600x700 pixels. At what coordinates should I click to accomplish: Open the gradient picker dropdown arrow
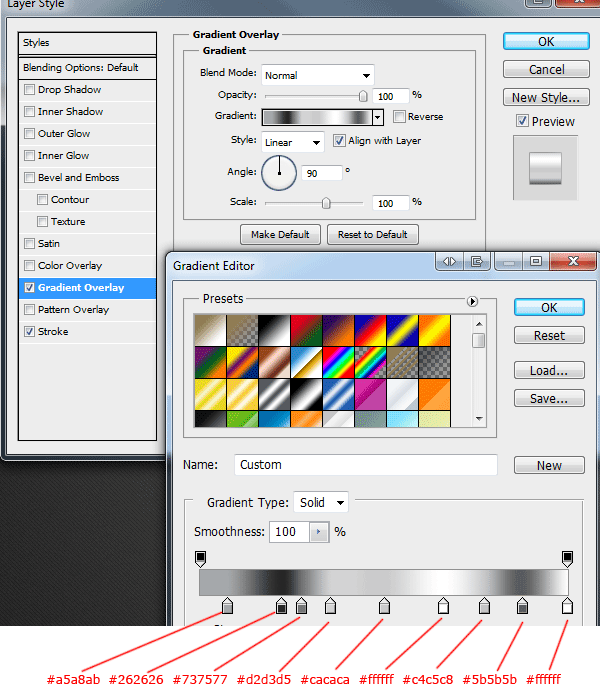point(378,117)
